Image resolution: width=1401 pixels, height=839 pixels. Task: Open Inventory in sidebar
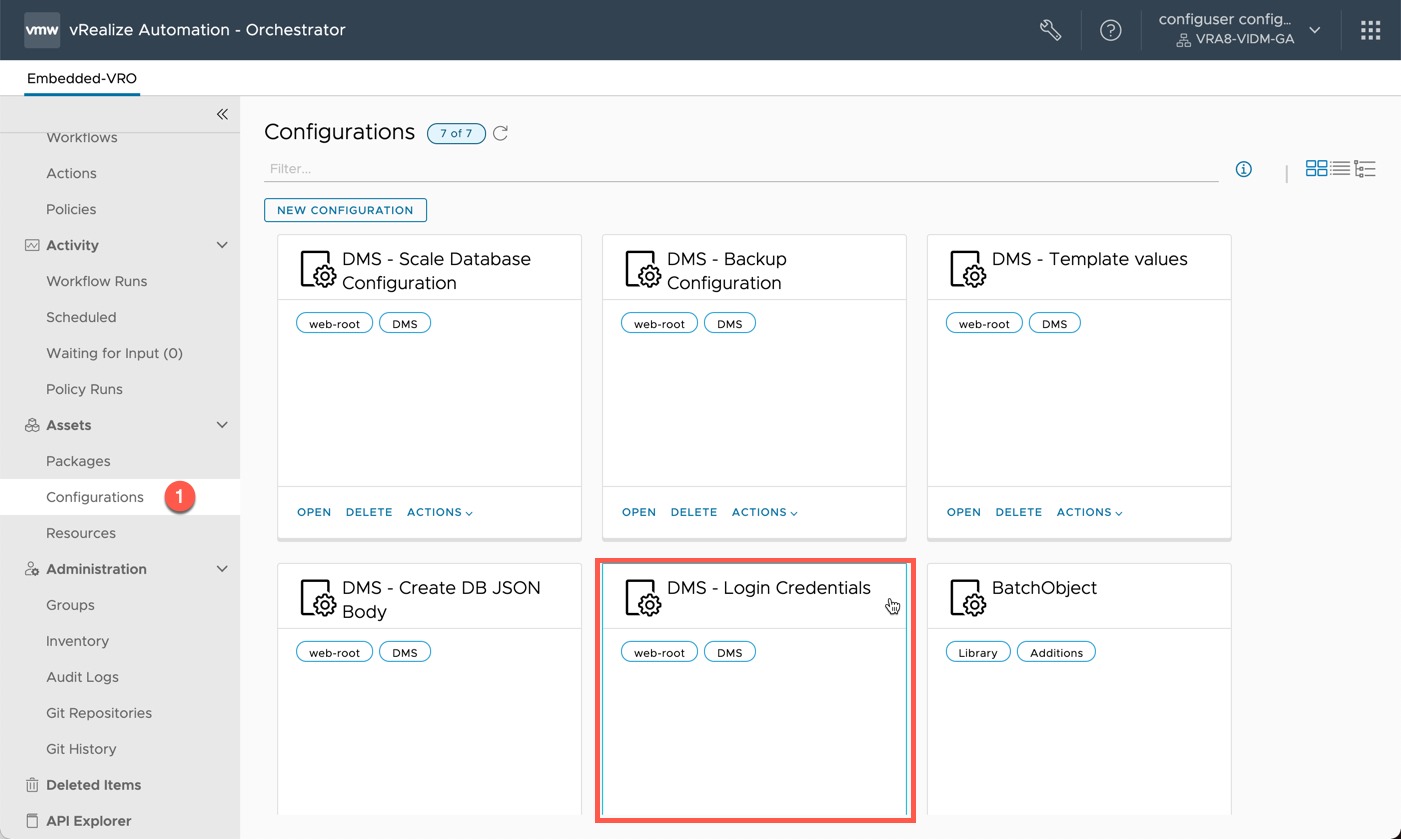77,641
